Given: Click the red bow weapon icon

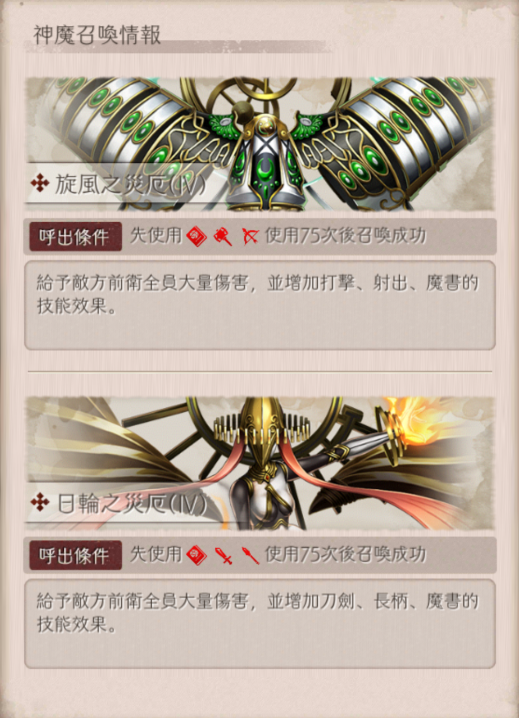Looking at the screenshot, I should [x=250, y=236].
